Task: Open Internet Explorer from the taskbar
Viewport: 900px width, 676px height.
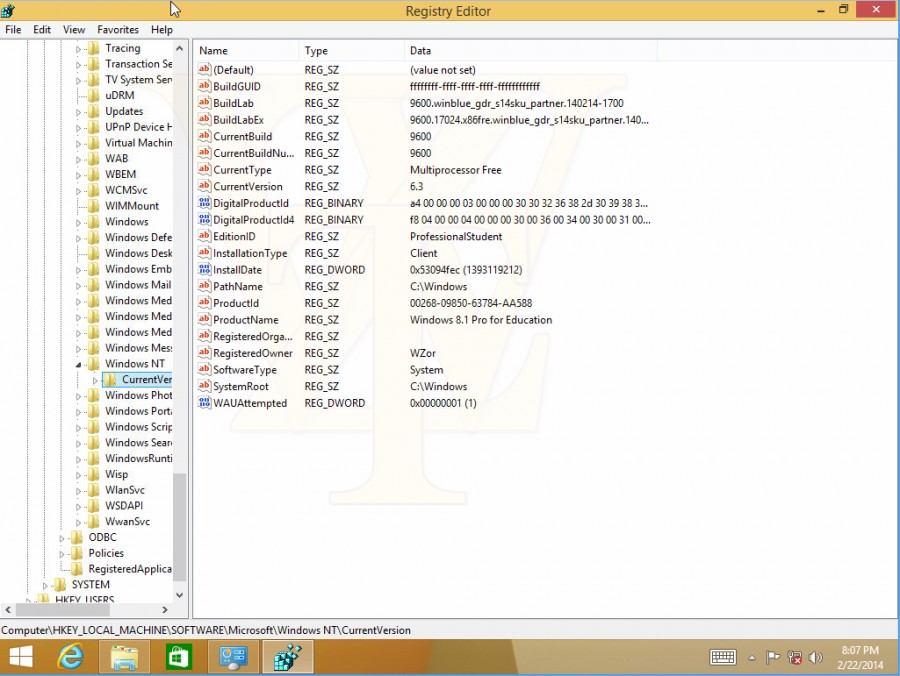Action: pyautogui.click(x=70, y=657)
